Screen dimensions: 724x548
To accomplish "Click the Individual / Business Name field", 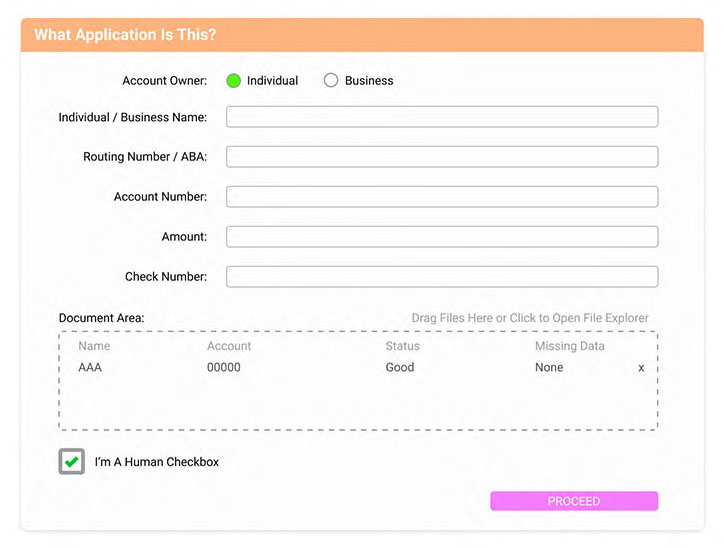I will click(442, 117).
